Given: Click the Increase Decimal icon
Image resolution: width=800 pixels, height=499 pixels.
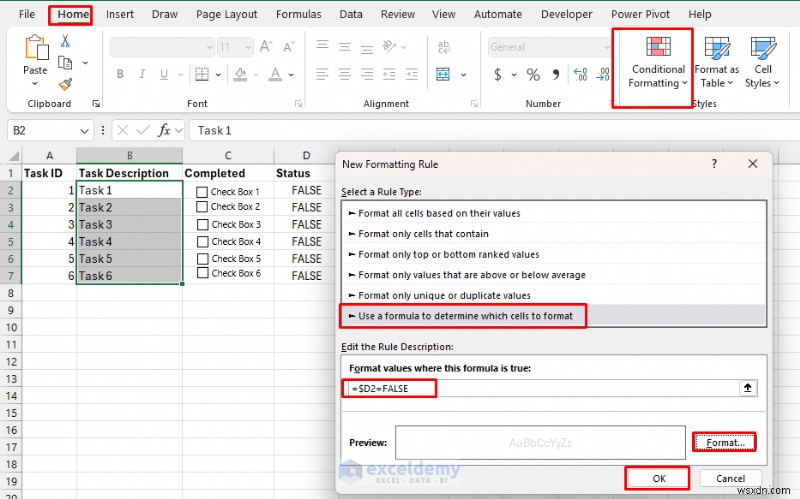Looking at the screenshot, I should coord(581,75).
